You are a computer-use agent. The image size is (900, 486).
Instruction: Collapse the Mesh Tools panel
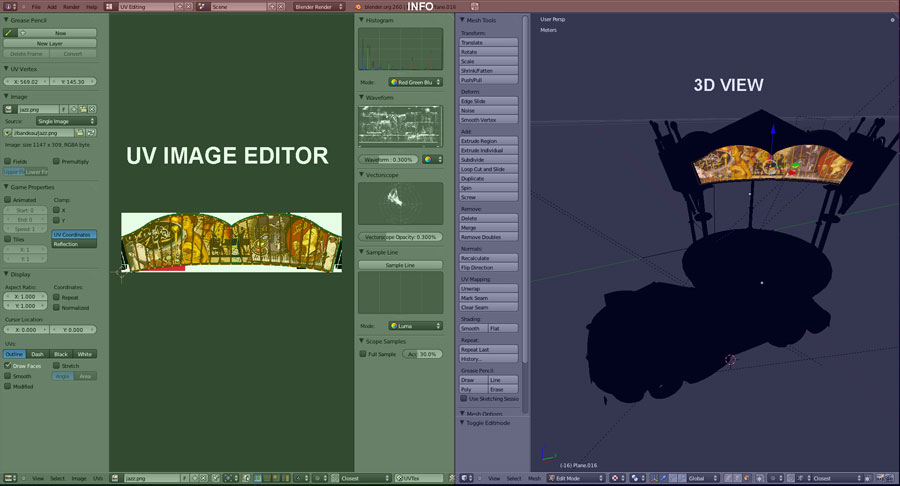[462, 20]
